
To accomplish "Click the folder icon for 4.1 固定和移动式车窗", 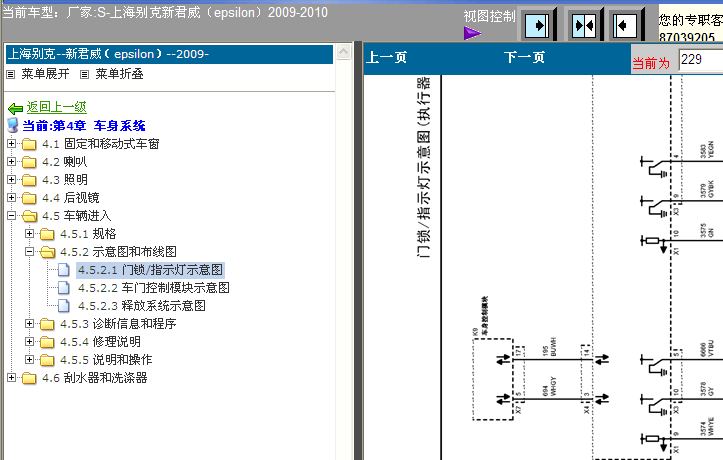I will coord(29,144).
